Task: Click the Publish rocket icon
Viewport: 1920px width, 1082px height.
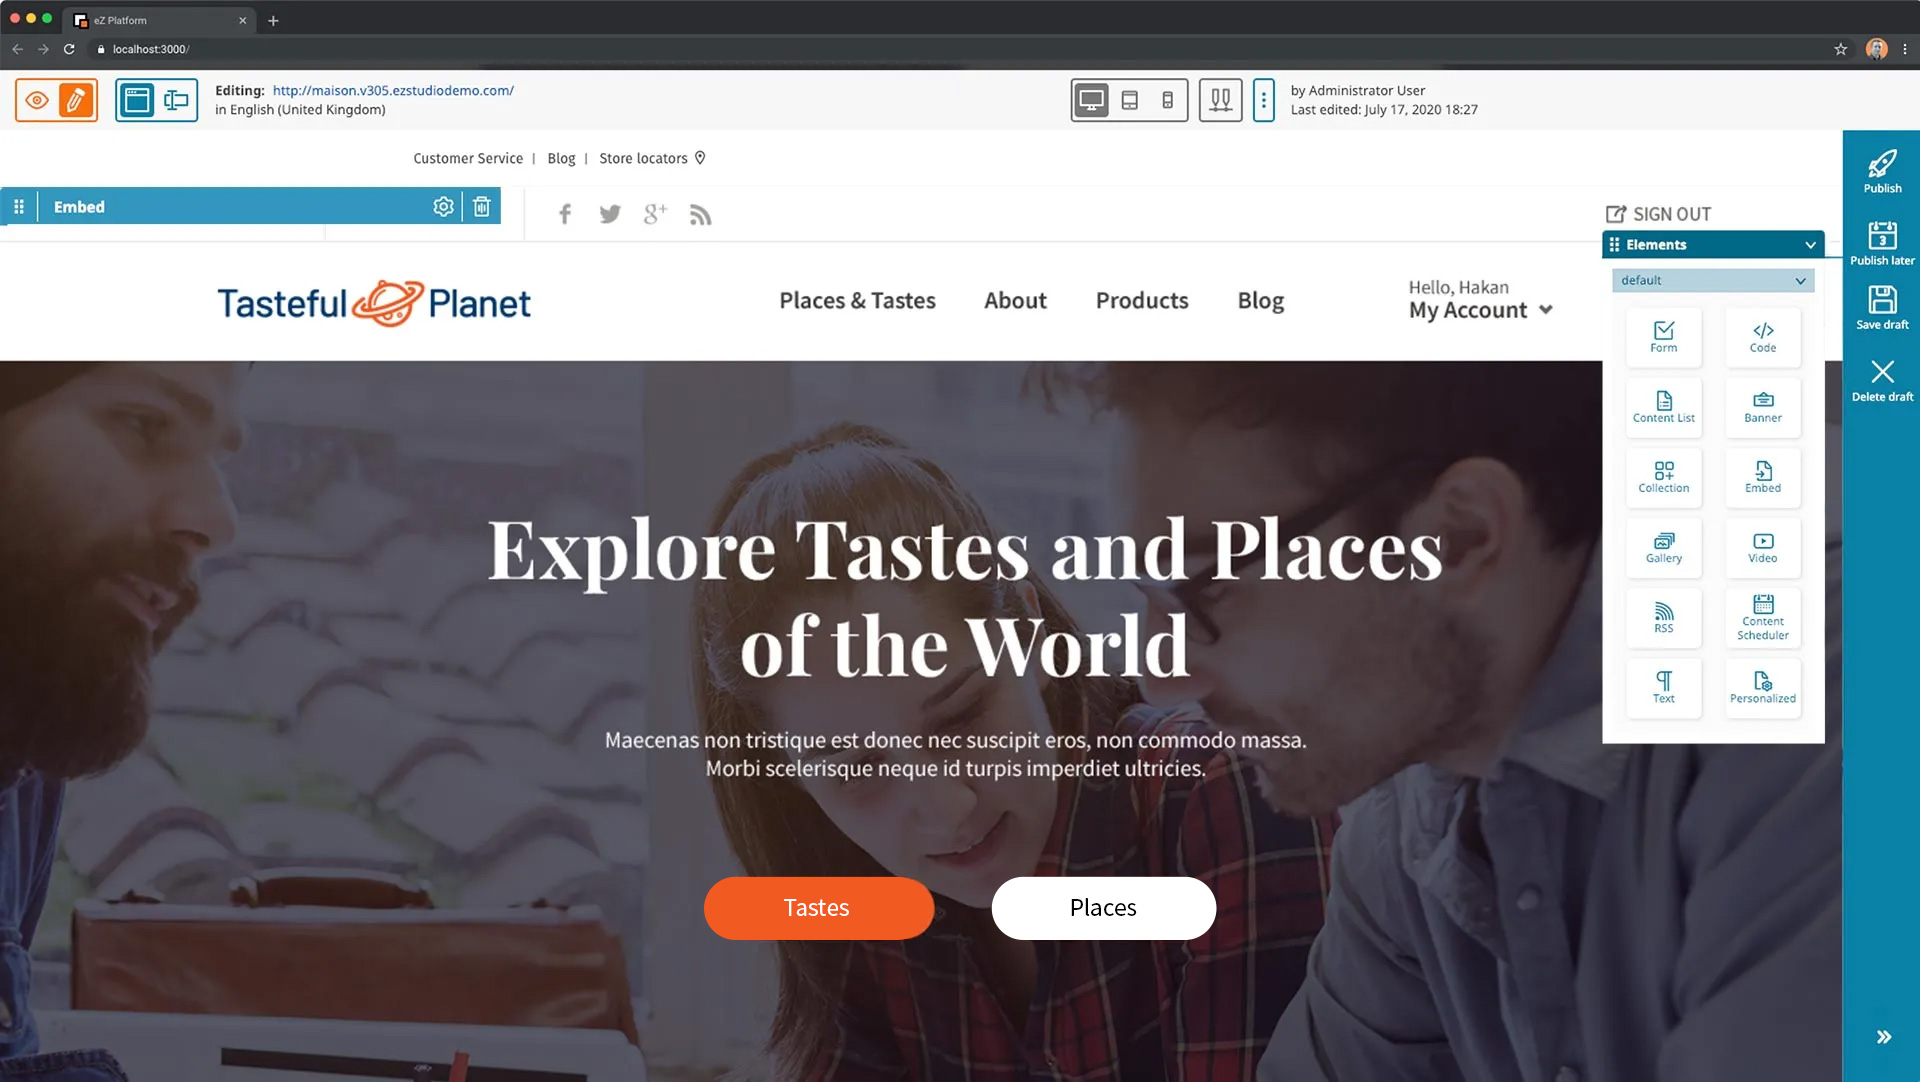Action: coord(1882,171)
